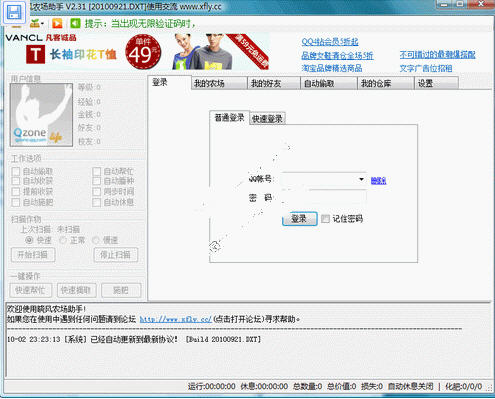The image size is (495, 399).
Task: Click the 金钱:0 user info text
Action: pyautogui.click(x=89, y=115)
